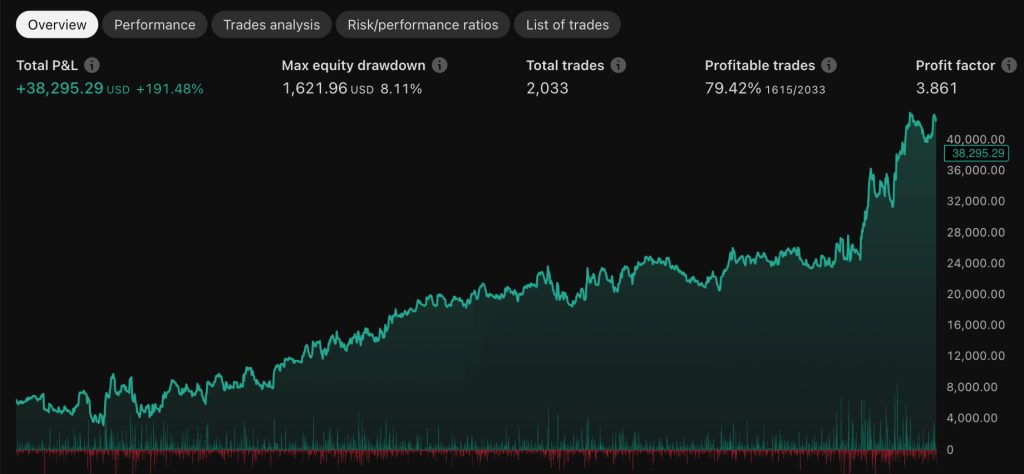Click the 12,000.00 axis label

(976, 356)
